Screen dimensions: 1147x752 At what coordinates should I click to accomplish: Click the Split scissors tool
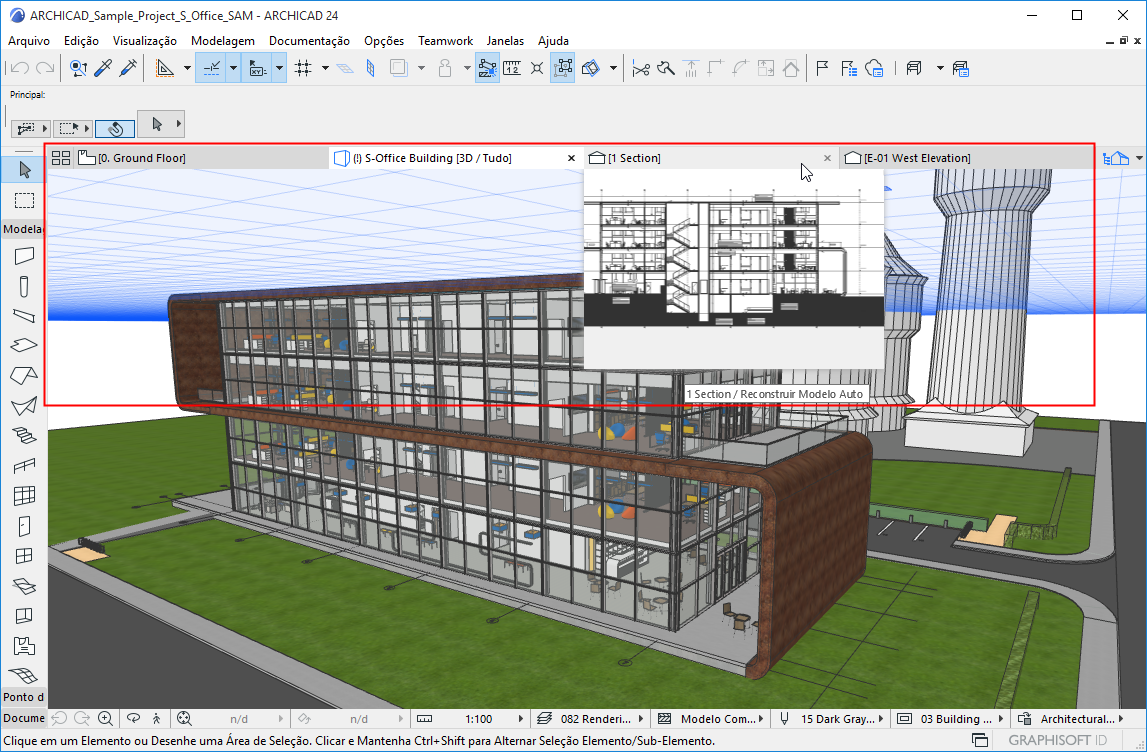[x=641, y=68]
